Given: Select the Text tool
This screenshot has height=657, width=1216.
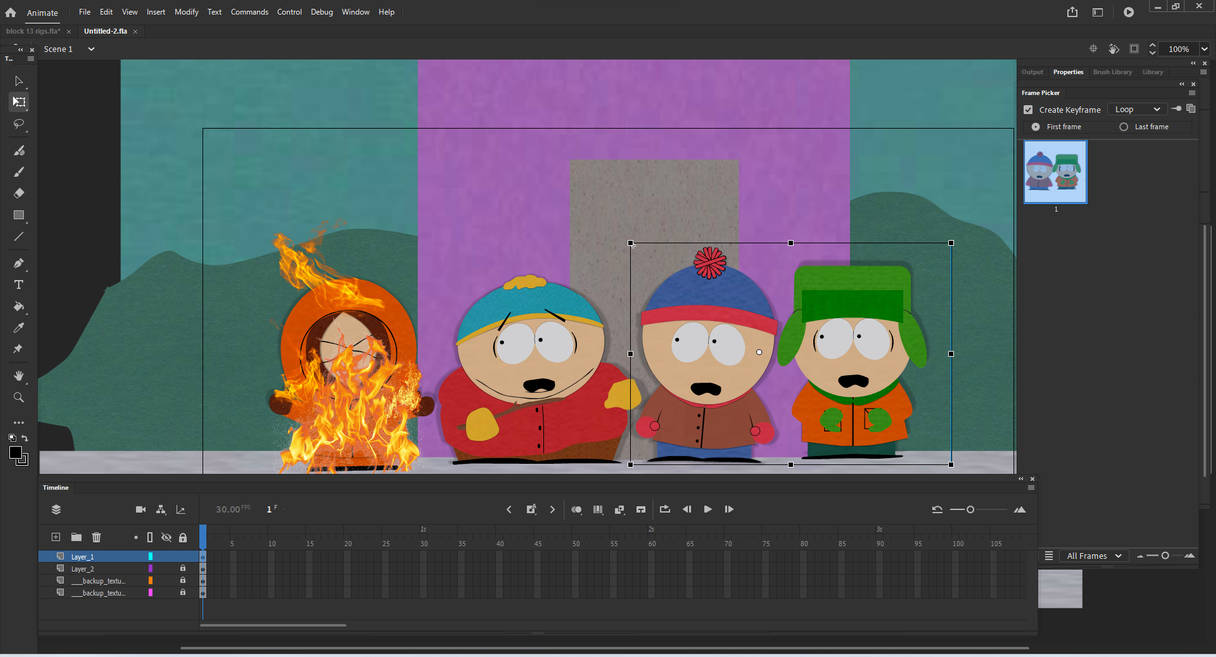Looking at the screenshot, I should (x=18, y=285).
